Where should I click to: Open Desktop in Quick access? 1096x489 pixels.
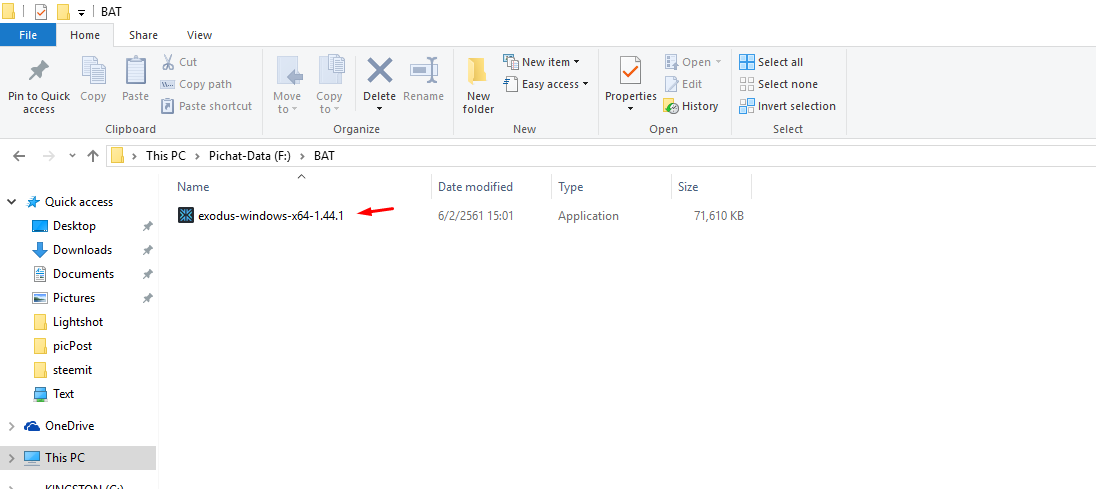pyautogui.click(x=74, y=226)
